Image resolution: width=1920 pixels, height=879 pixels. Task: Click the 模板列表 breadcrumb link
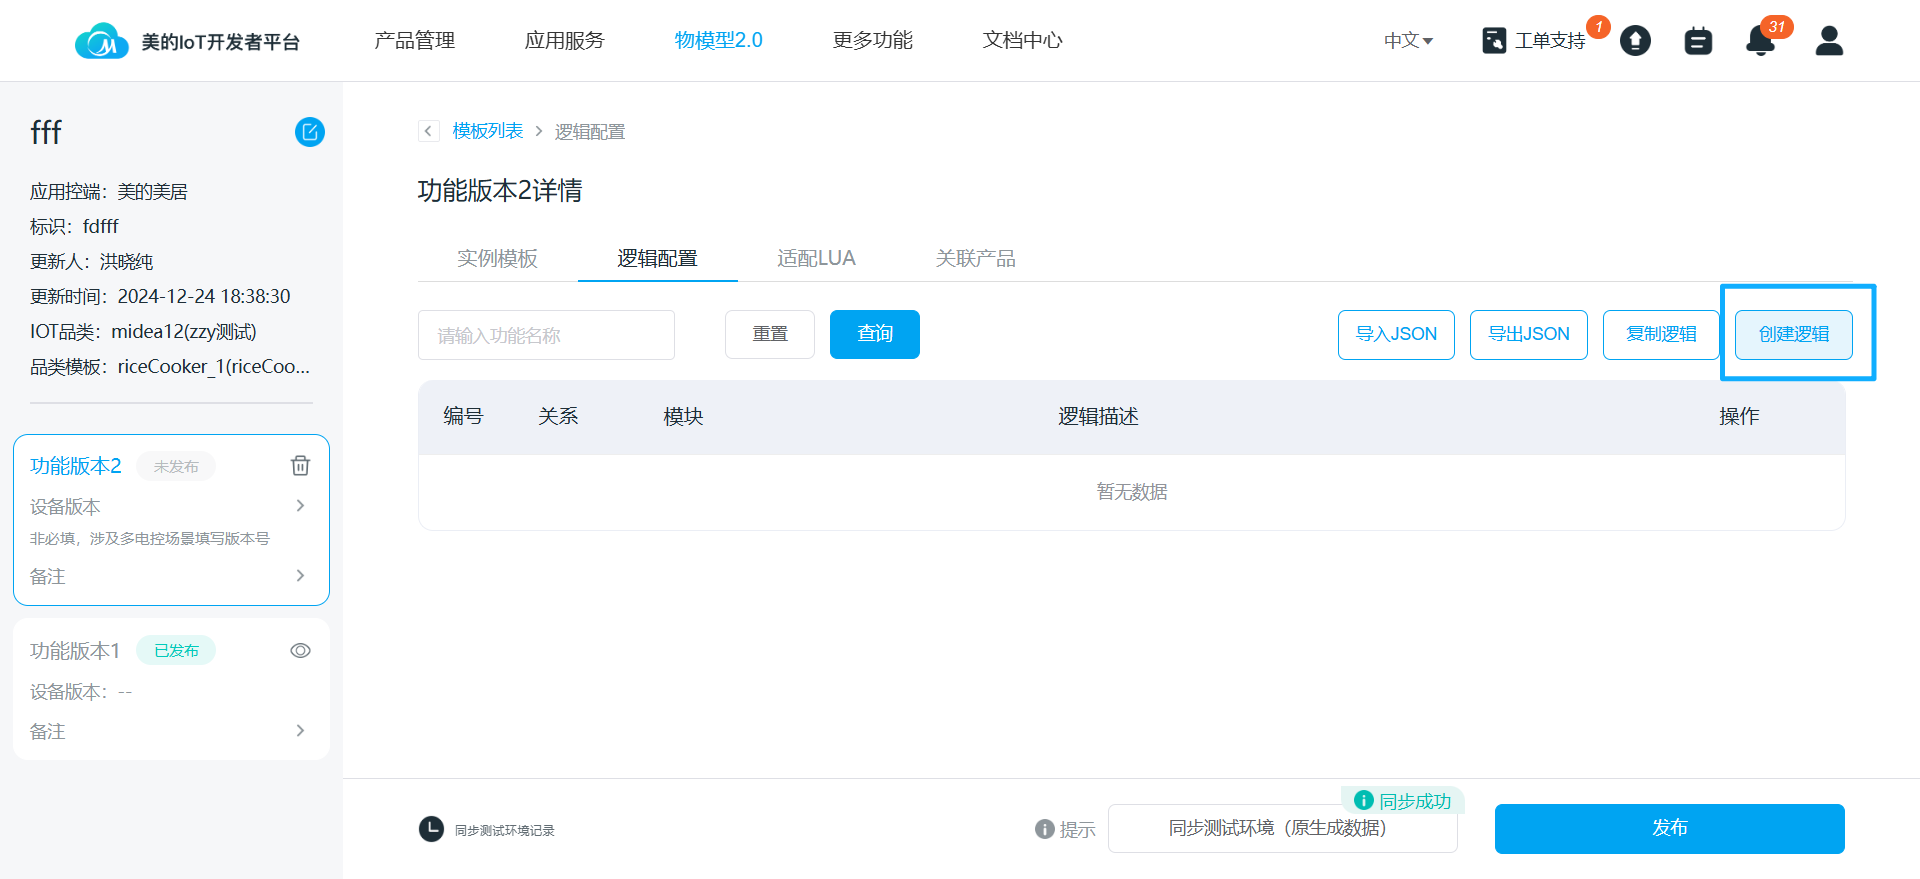[487, 131]
